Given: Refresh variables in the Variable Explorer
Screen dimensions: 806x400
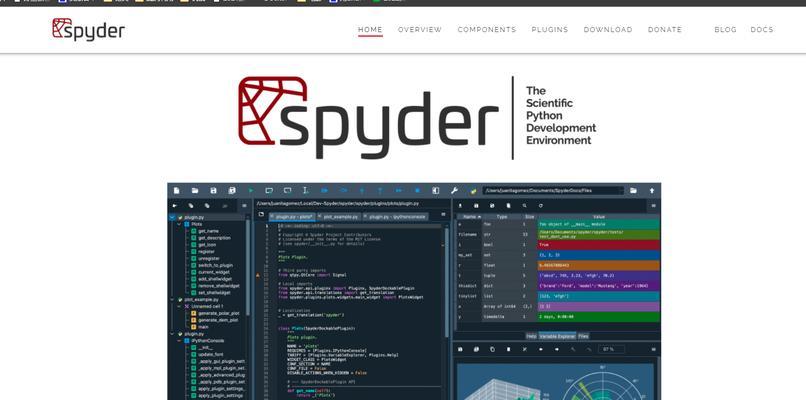Looking at the screenshot, I should tap(541, 206).
